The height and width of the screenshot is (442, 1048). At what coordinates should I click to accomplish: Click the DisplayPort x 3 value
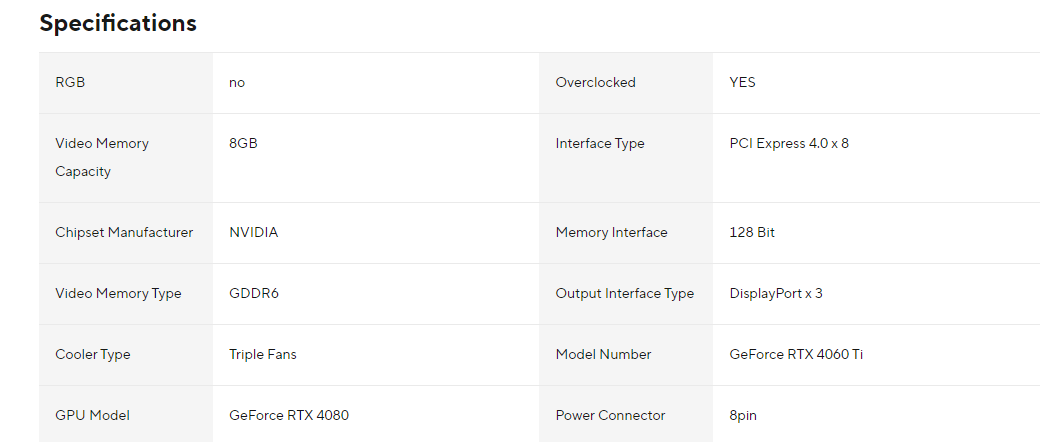tap(776, 294)
